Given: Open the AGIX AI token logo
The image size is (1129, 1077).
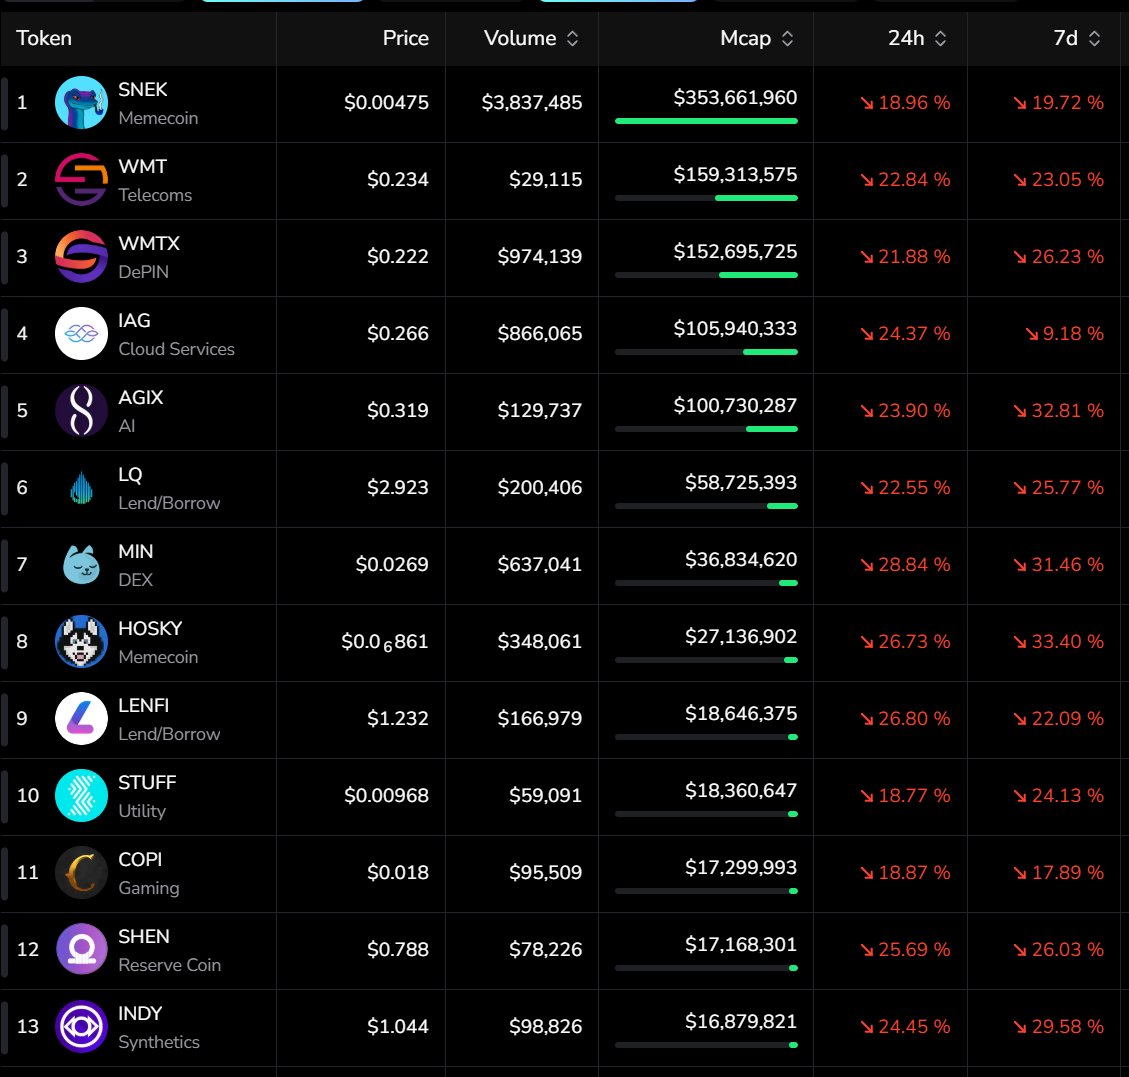Looking at the screenshot, I should 81,410.
